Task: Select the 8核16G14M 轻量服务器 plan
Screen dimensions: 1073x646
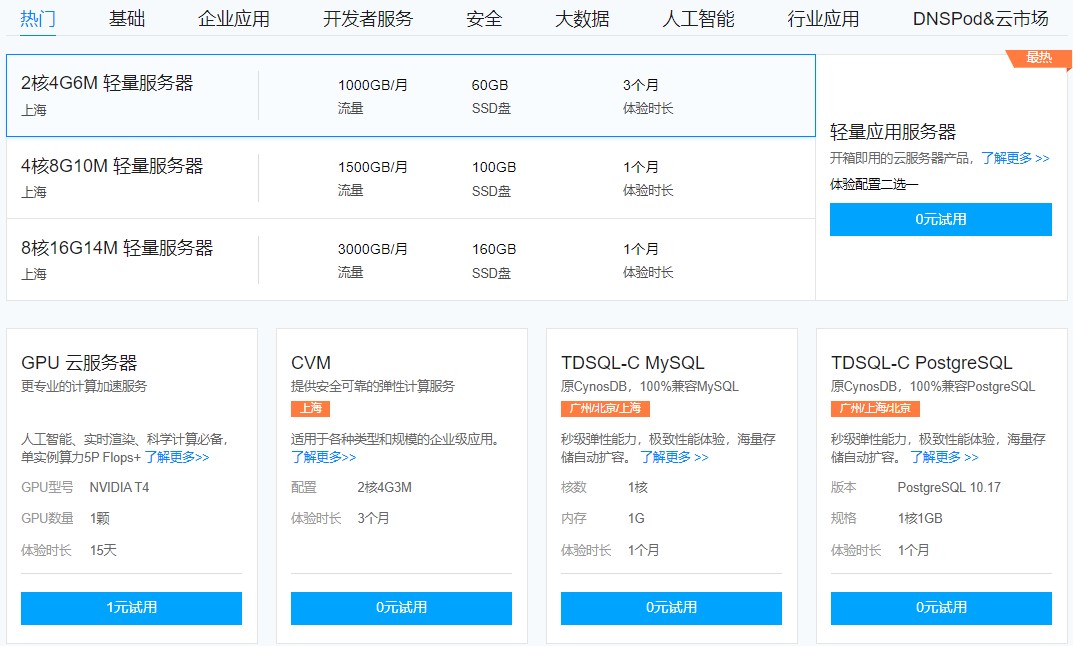Action: [410, 258]
